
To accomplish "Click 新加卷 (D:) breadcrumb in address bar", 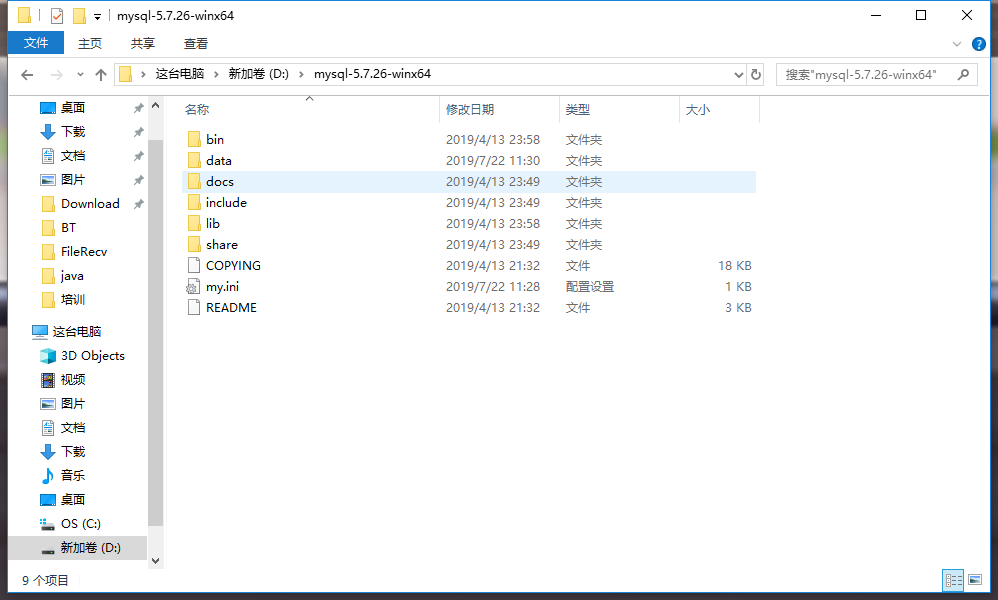I will click(258, 74).
